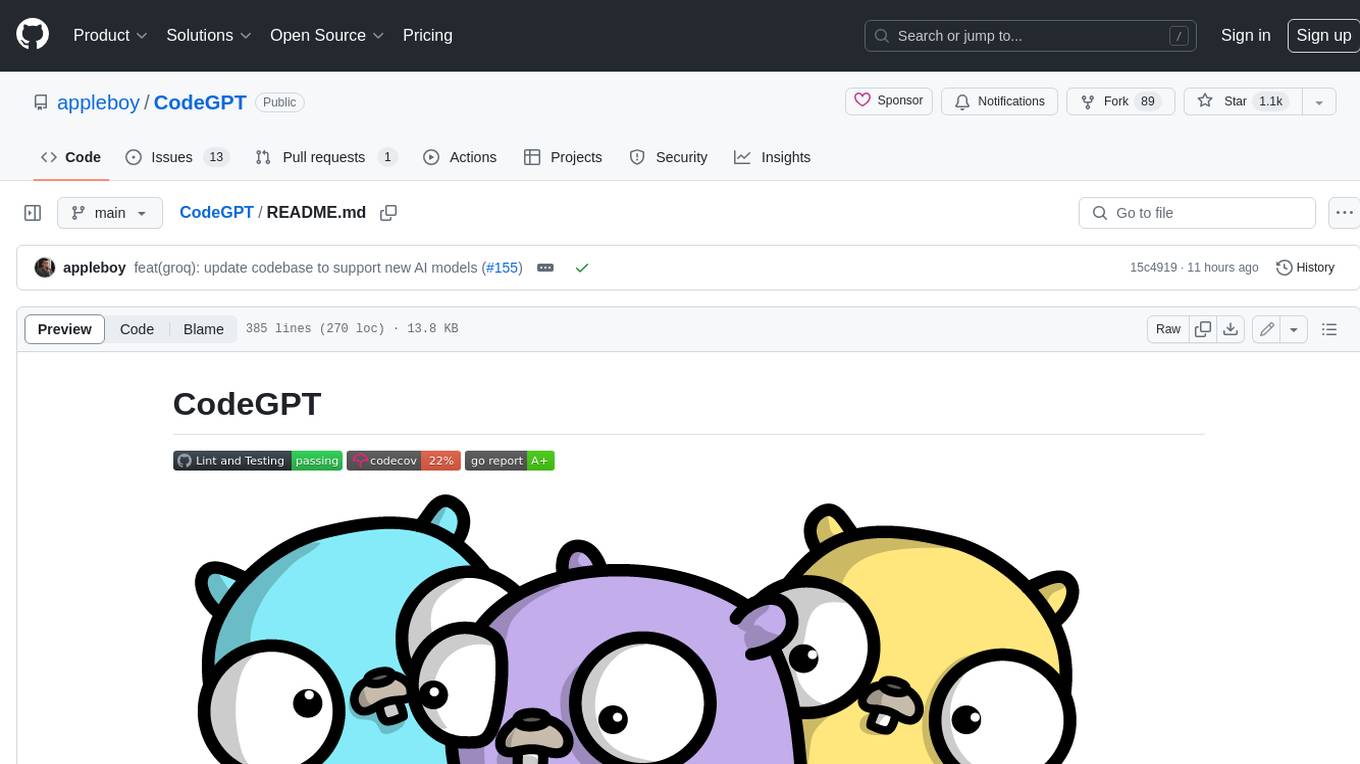Viewport: 1360px width, 764px height.
Task: Open the Projects tab
Action: pos(563,157)
